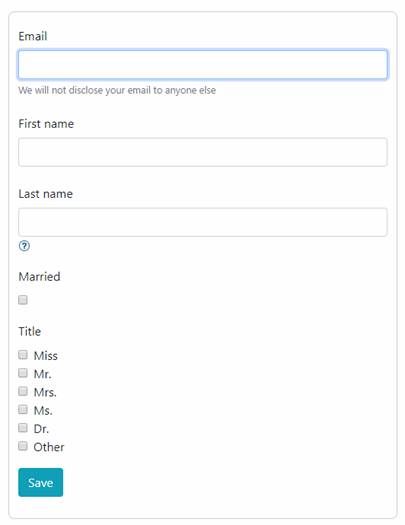405x525 pixels.
Task: Click the Title group heading
Action: coord(30,331)
